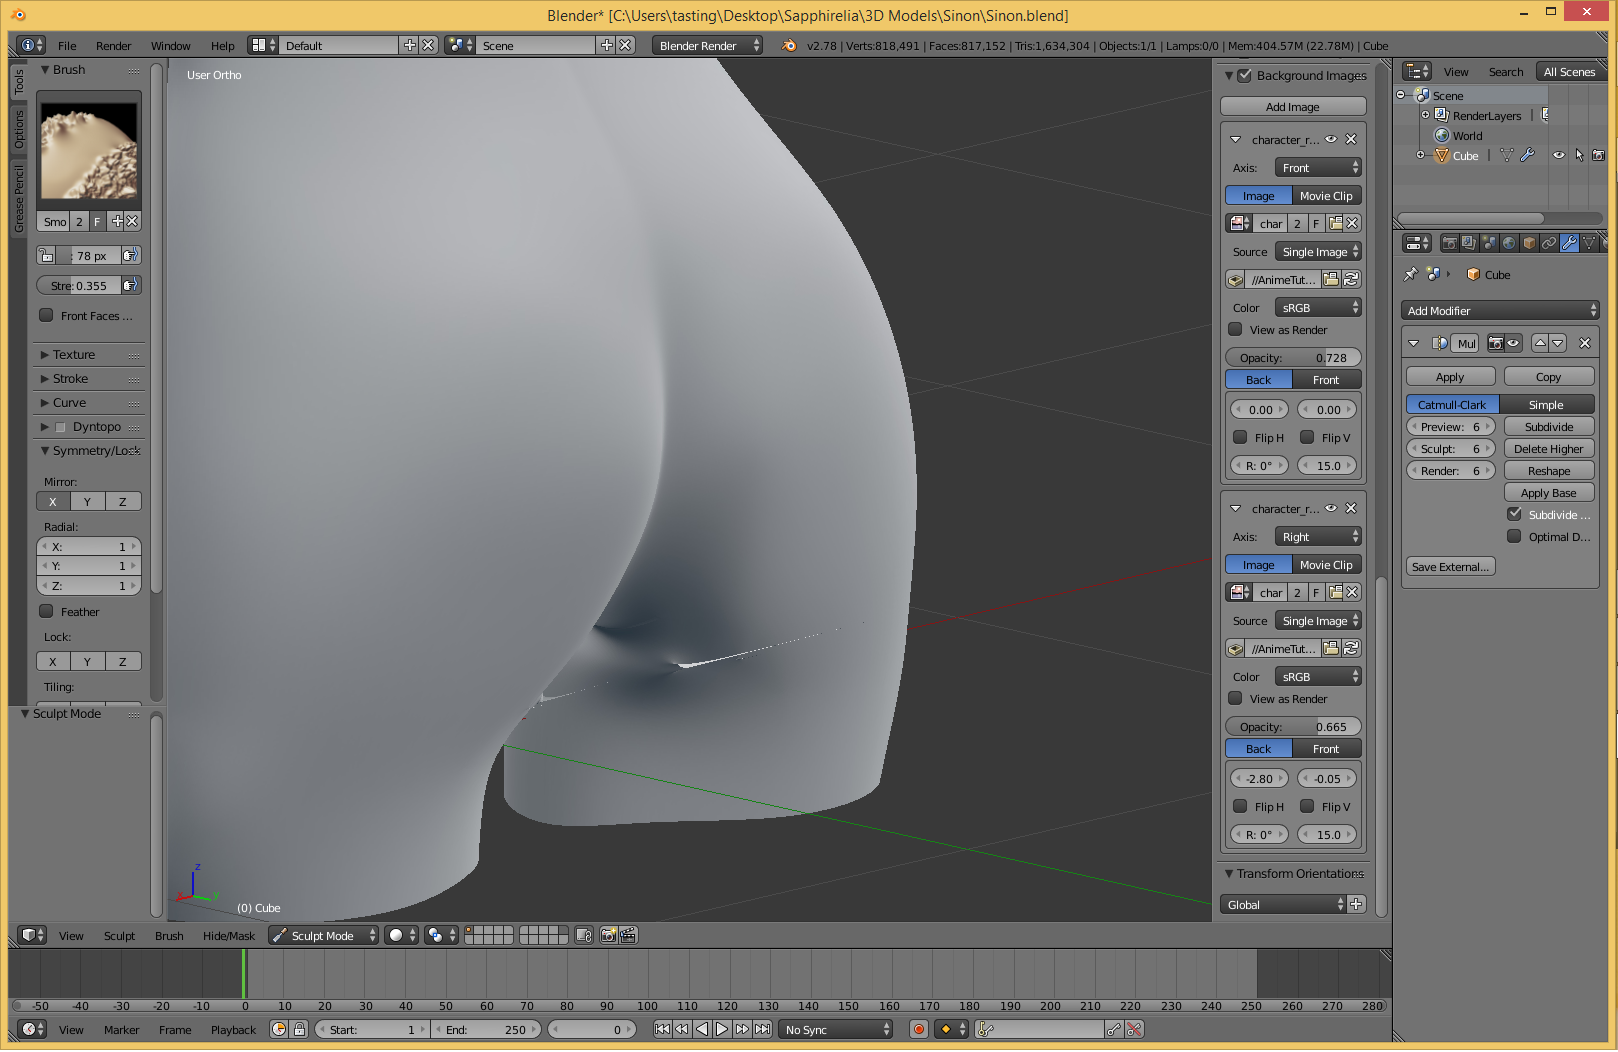Click the Apply Base button

pos(1549,493)
